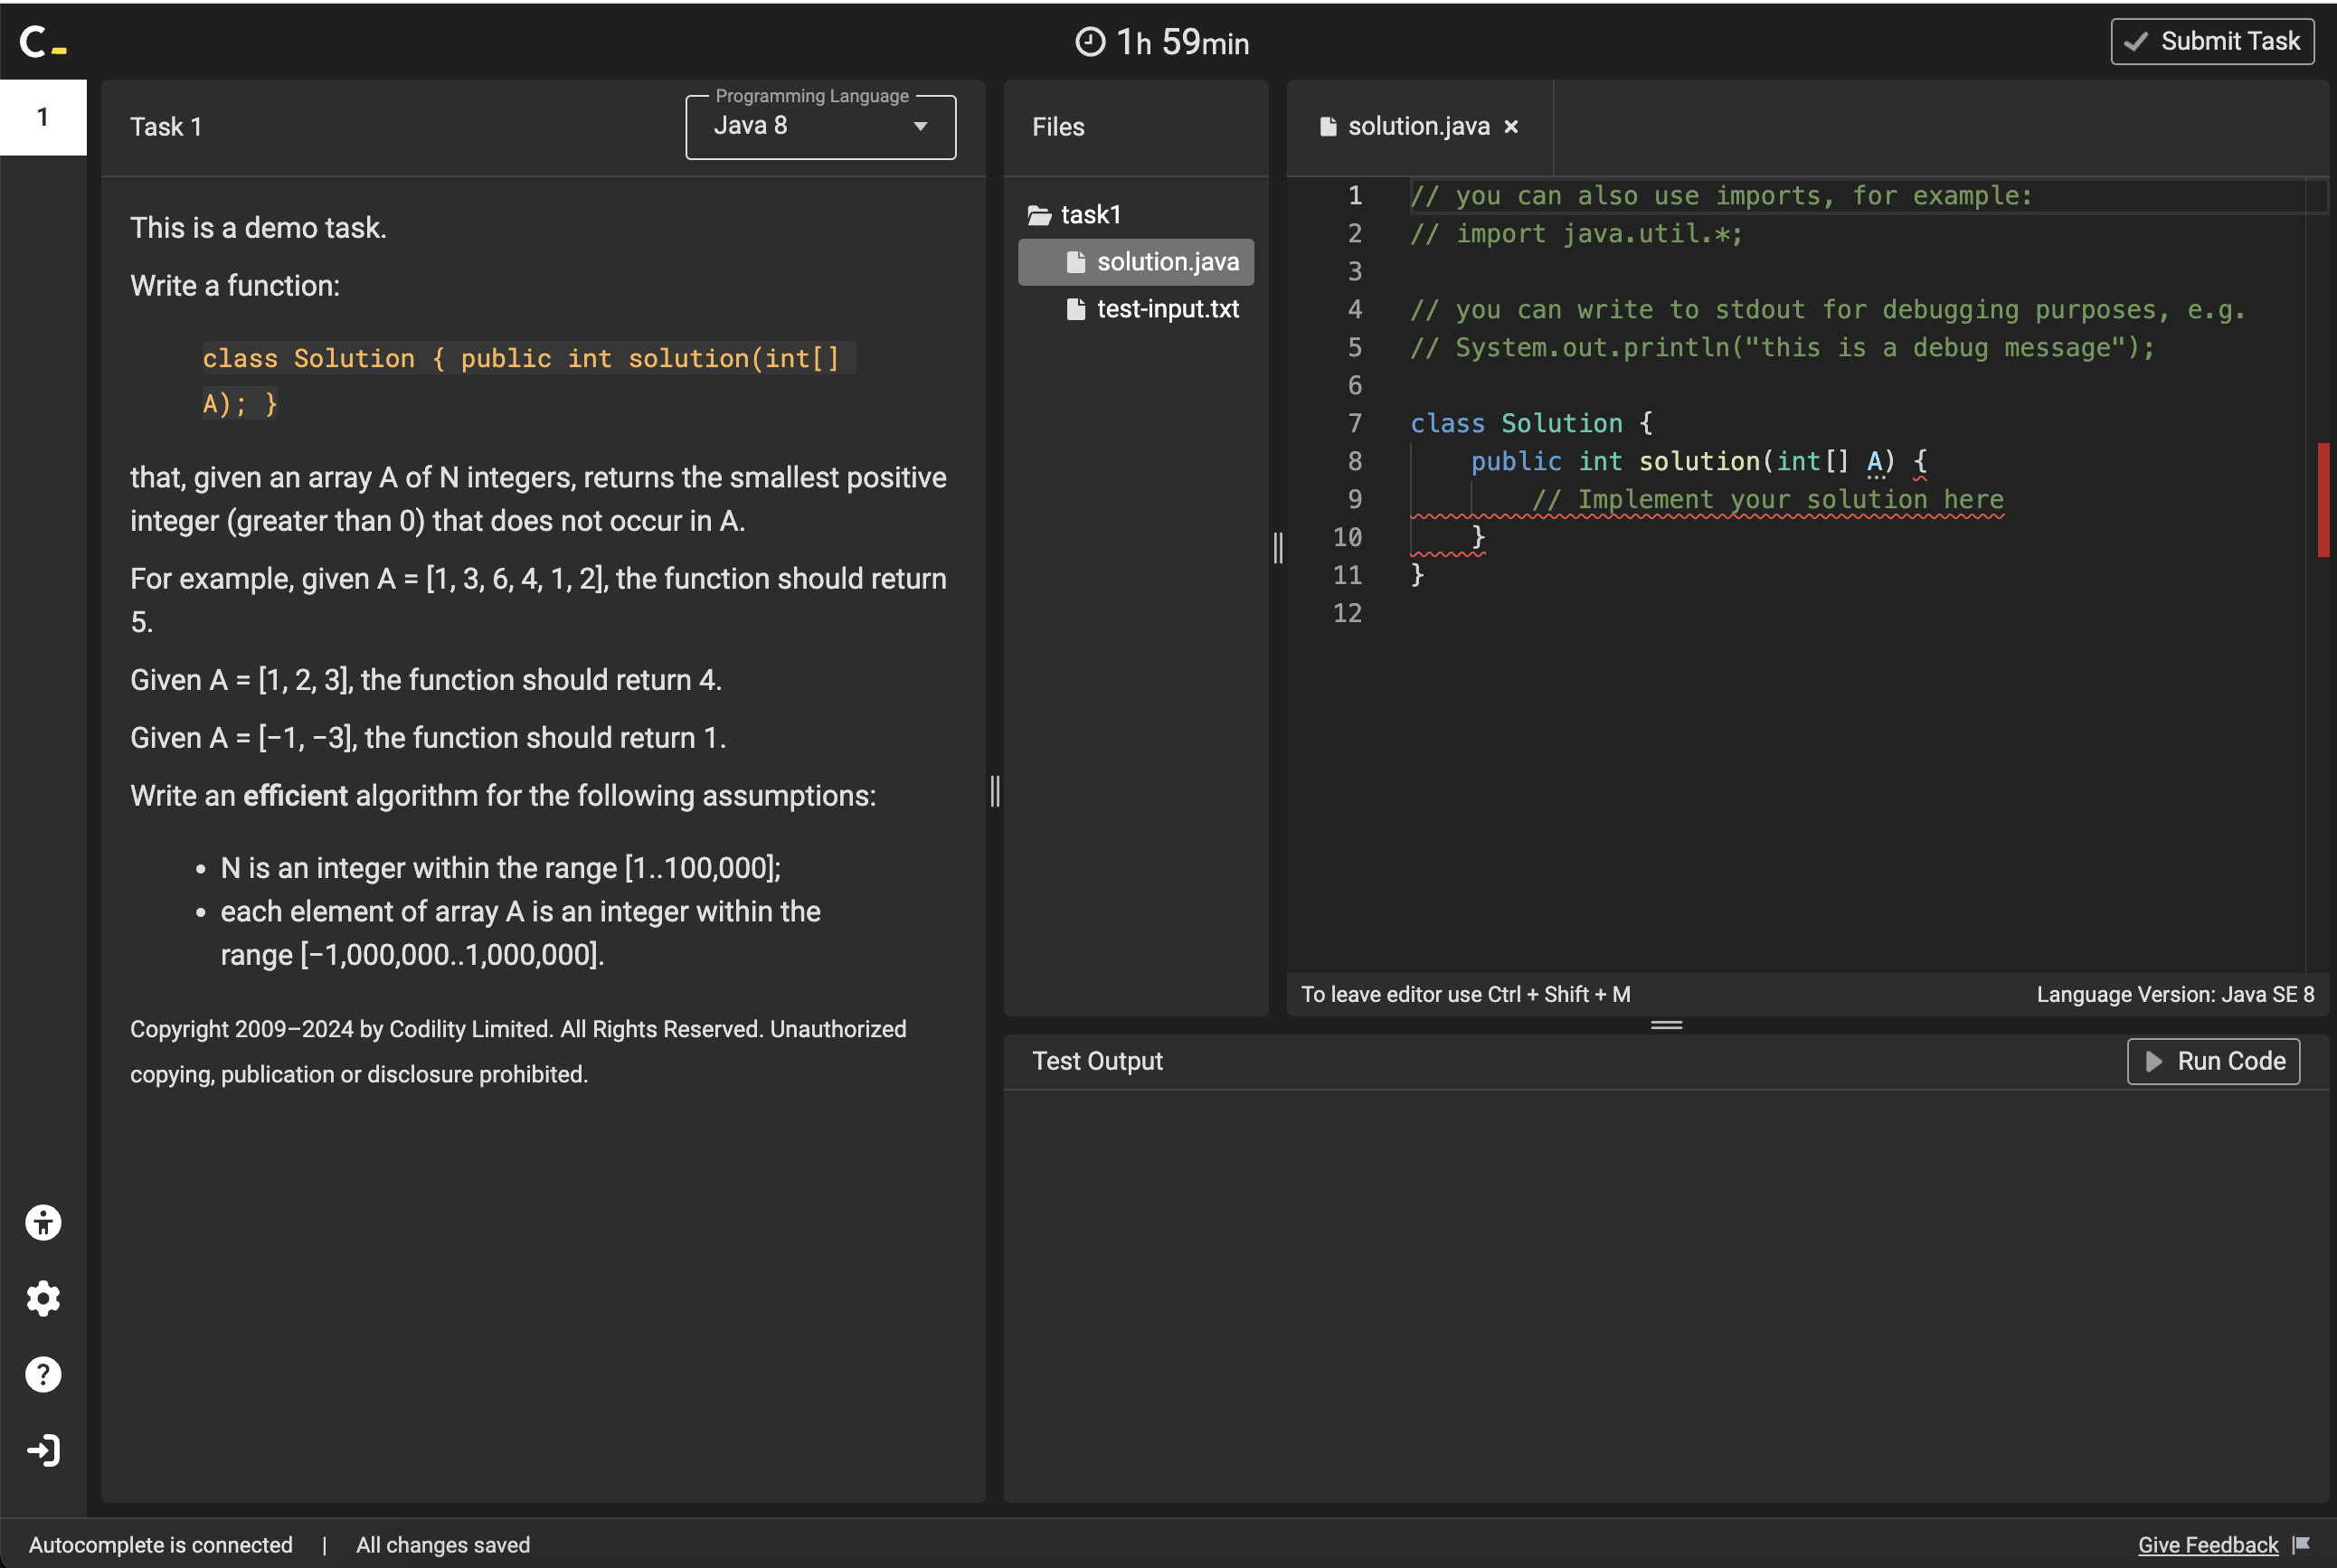Collapse the task1 folder tree

pos(1090,215)
